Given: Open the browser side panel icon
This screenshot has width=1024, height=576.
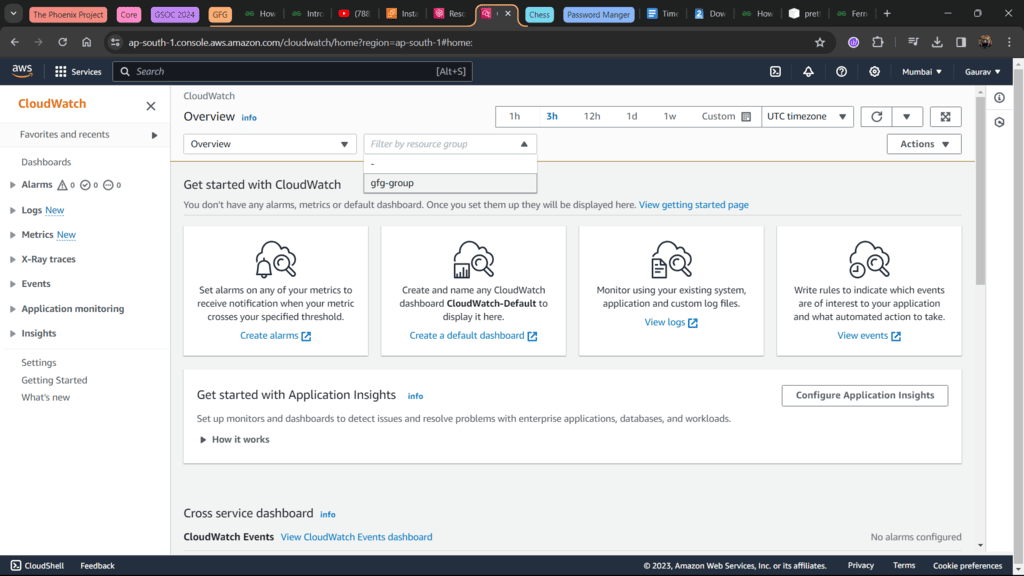Looking at the screenshot, I should [961, 42].
